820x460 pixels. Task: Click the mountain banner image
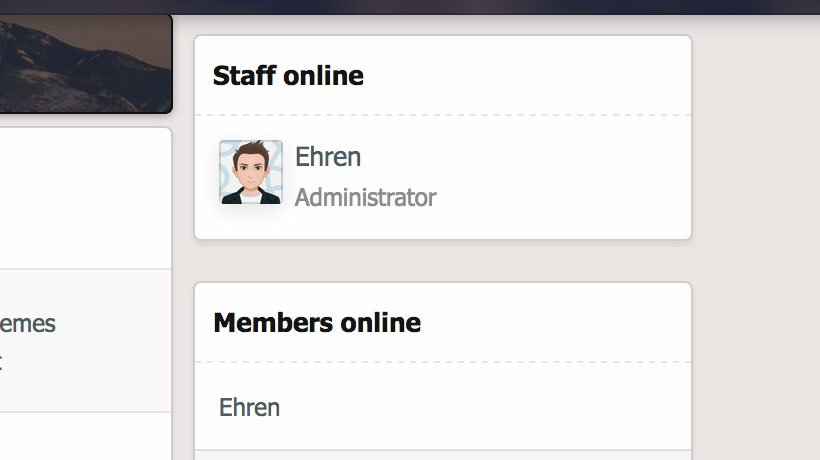pyautogui.click(x=86, y=63)
